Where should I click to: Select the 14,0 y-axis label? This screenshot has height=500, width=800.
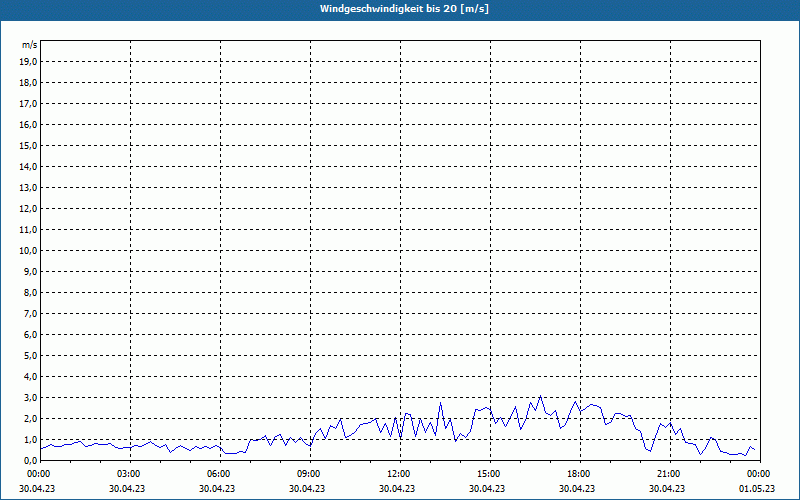click(28, 166)
